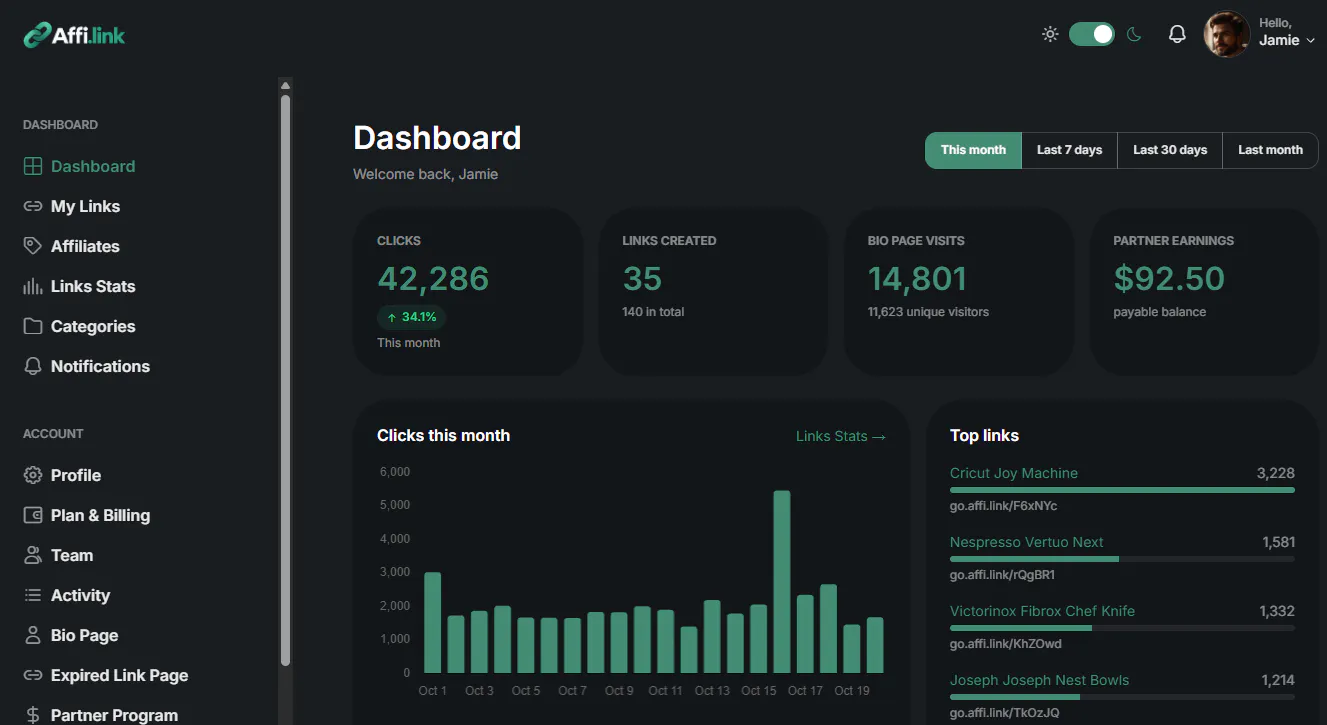The image size is (1327, 725).
Task: Switch to Last 7 days range
Action: [x=1069, y=150]
